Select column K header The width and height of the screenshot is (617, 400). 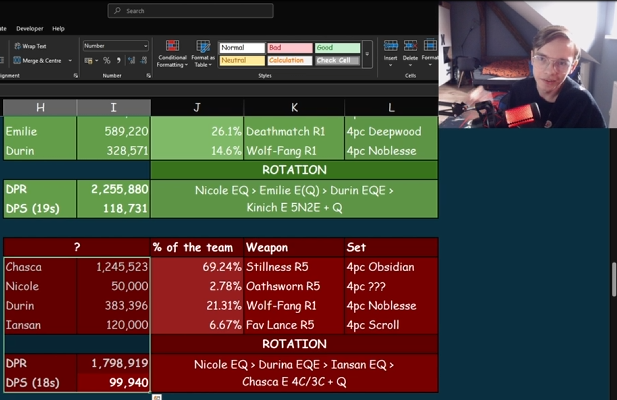pyautogui.click(x=294, y=108)
